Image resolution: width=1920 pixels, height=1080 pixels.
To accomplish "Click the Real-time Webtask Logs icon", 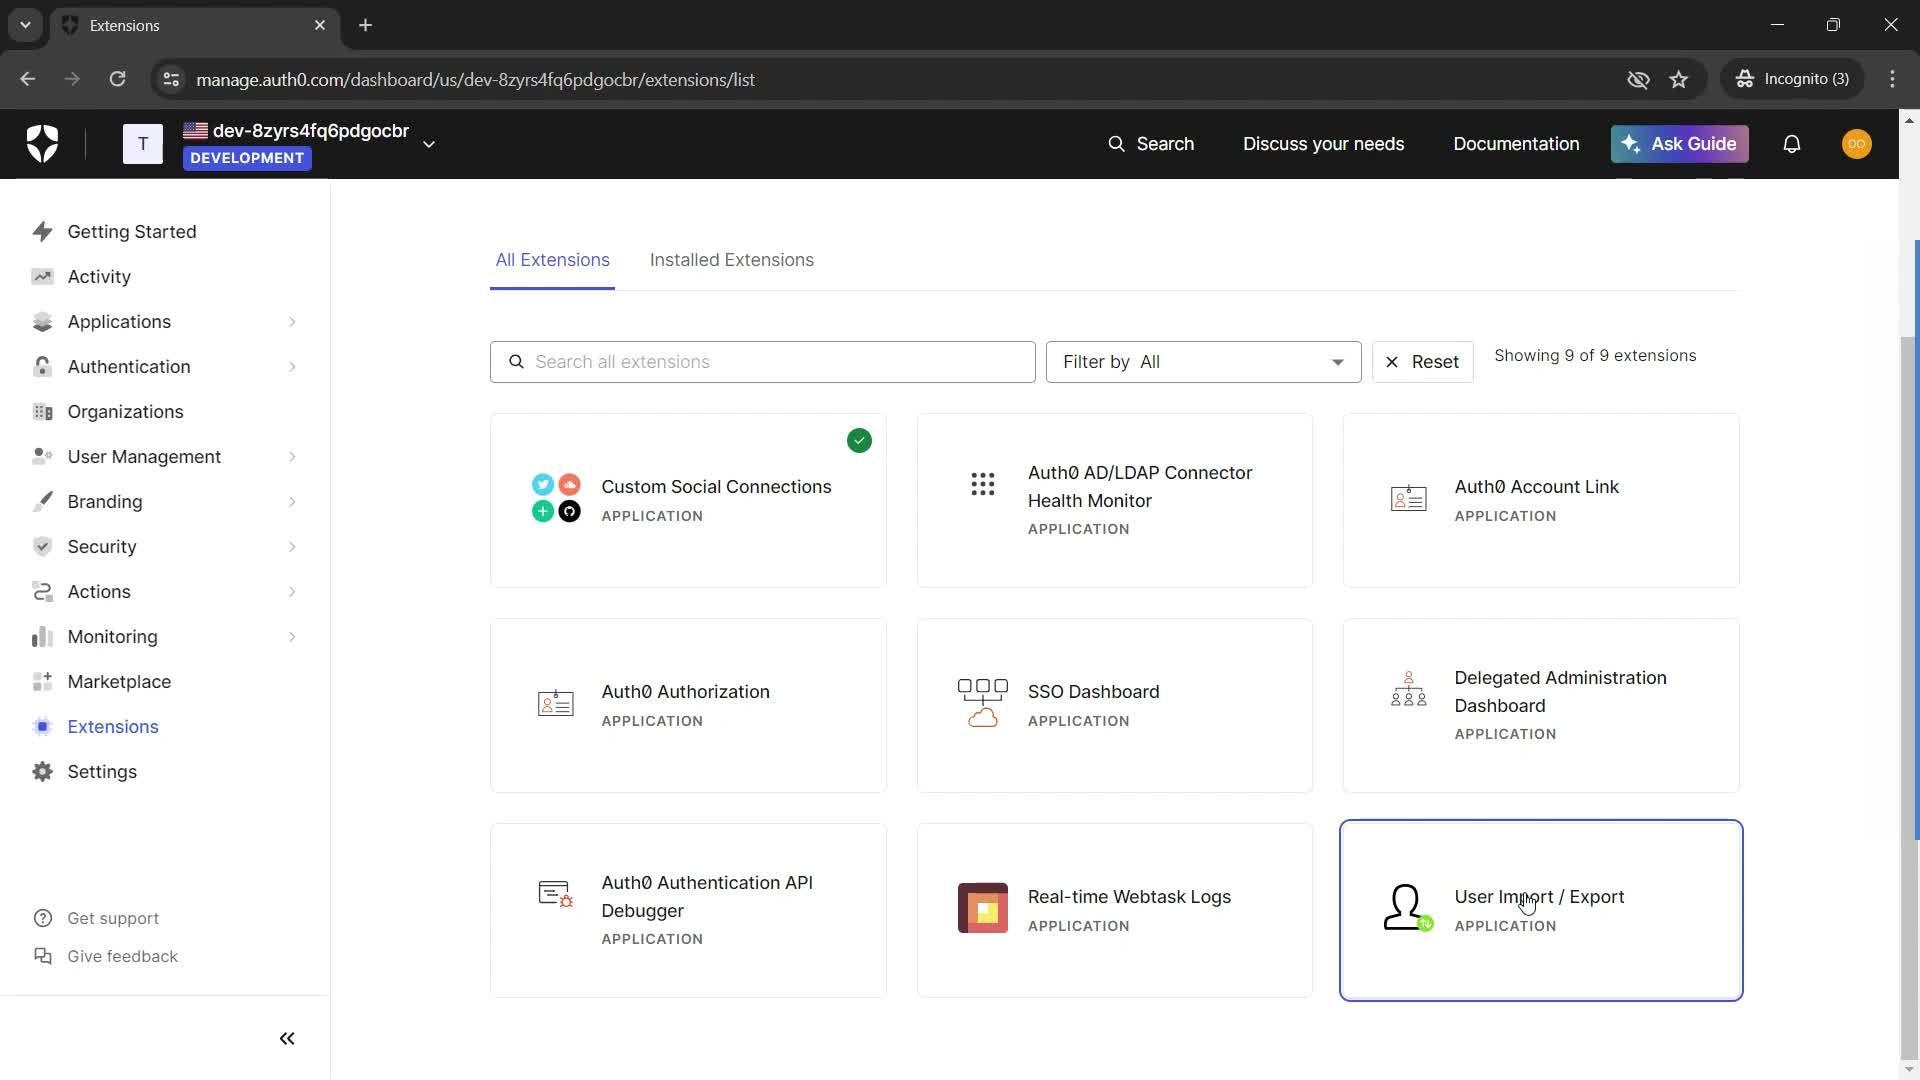I will click(982, 908).
